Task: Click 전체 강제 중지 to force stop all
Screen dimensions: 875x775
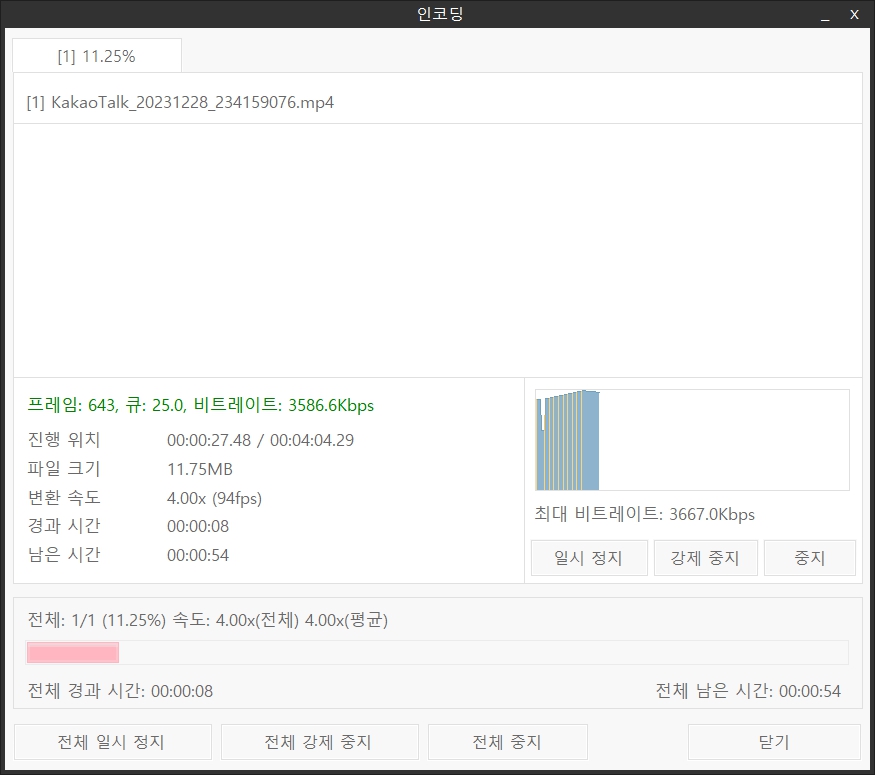Action: [319, 741]
